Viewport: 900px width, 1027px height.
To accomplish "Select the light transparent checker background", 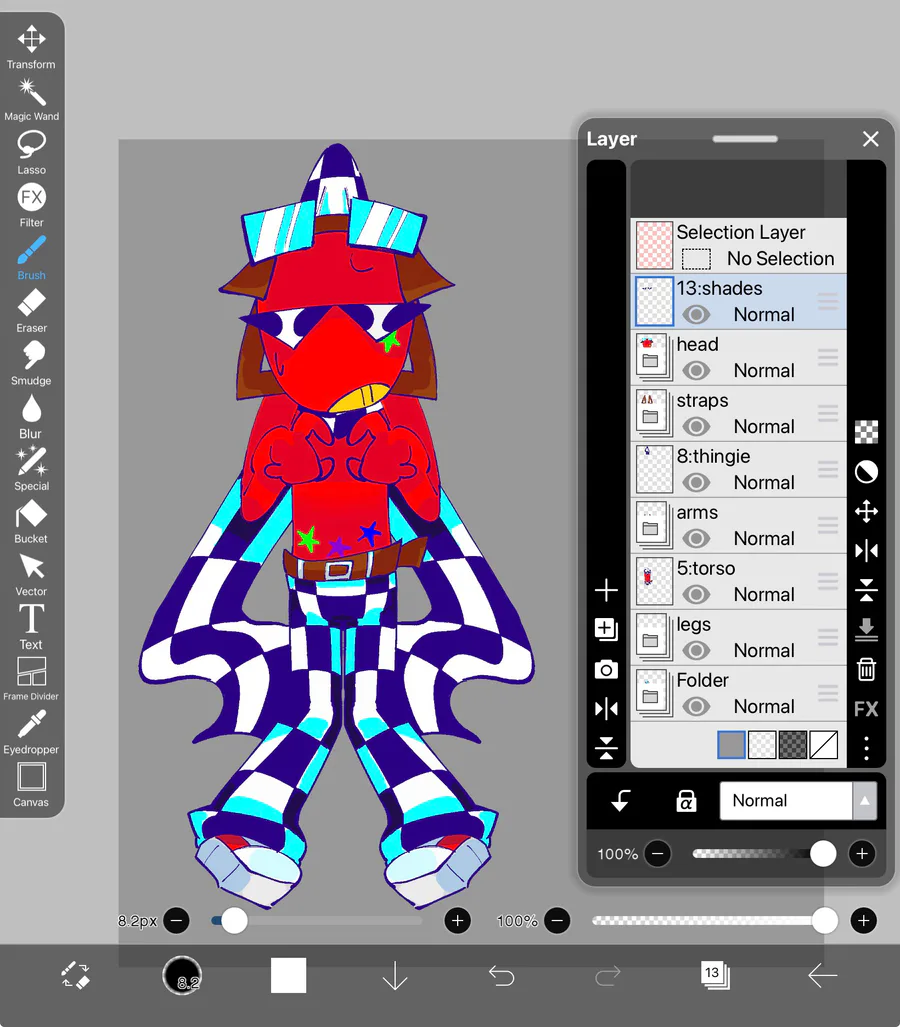I will tap(762, 745).
